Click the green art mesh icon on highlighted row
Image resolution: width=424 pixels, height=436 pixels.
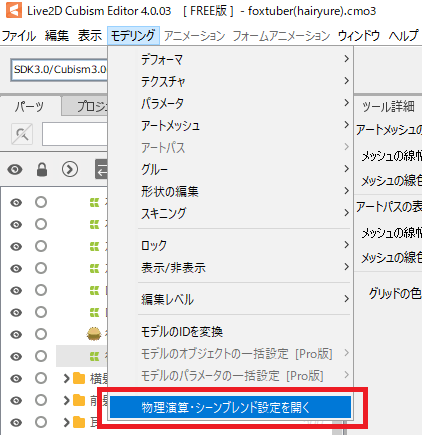[x=94, y=356]
